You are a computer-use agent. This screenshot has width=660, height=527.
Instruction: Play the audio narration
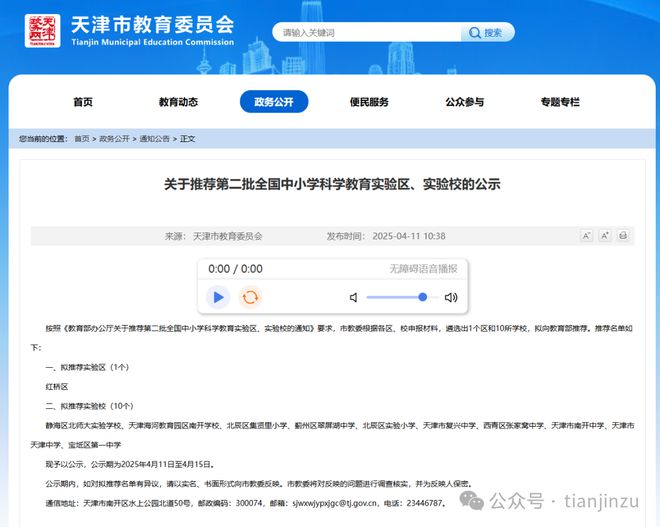point(218,297)
